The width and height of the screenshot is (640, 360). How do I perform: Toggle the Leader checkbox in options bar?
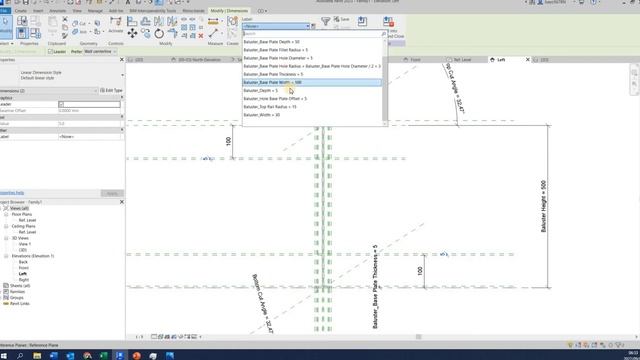(51, 52)
